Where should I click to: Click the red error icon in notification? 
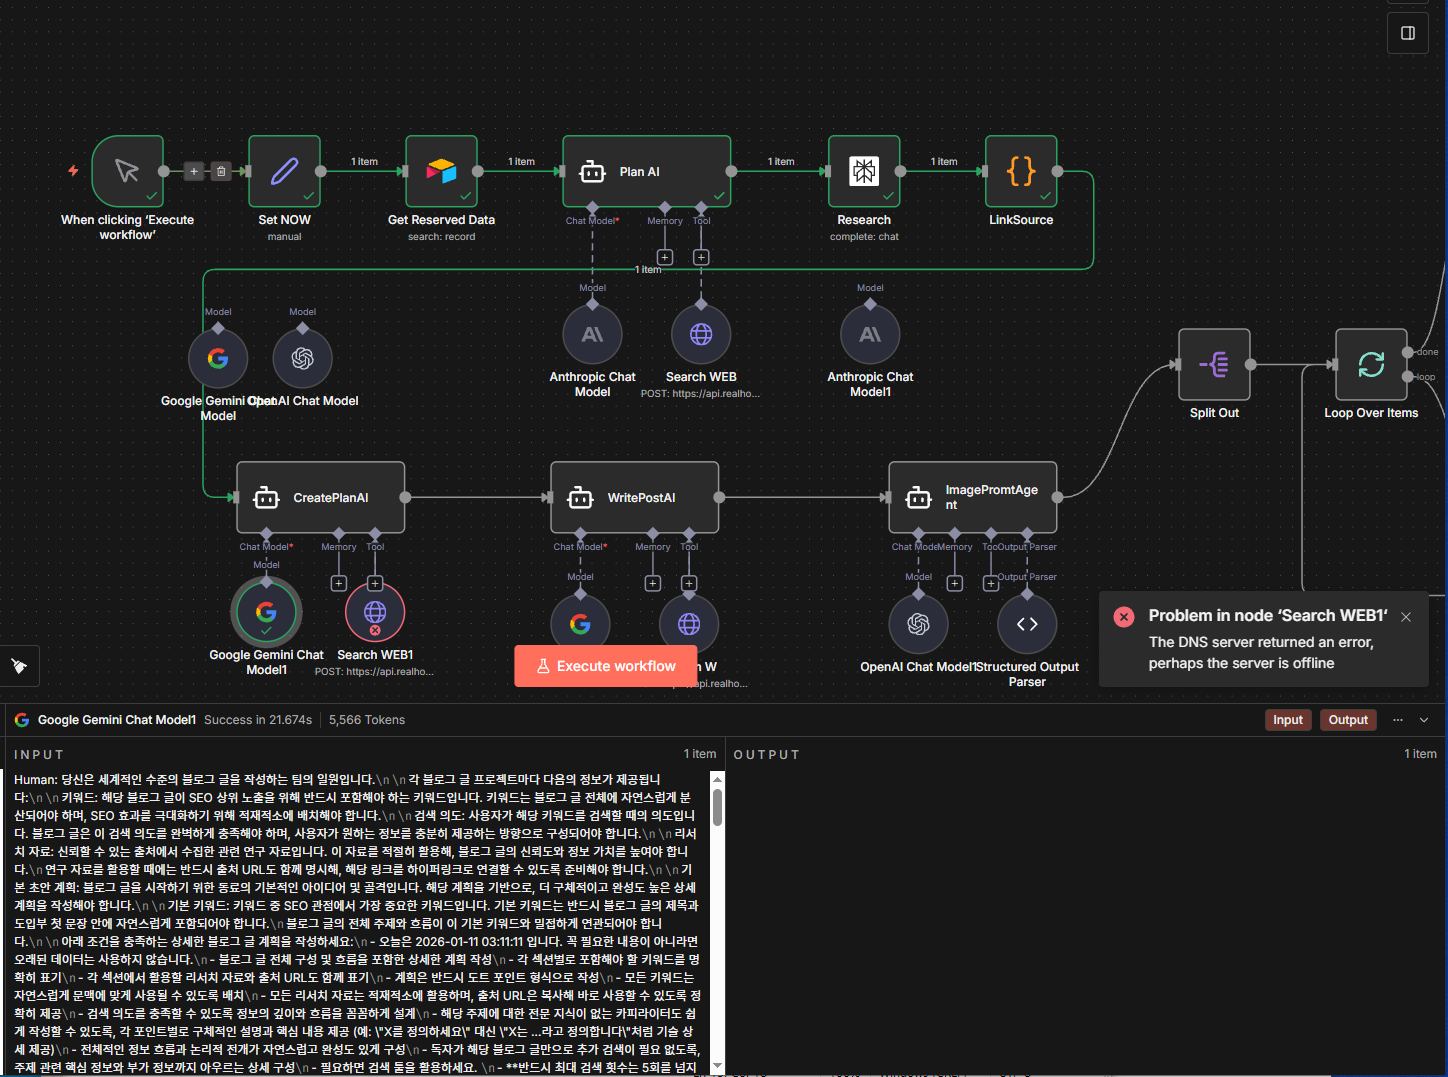tap(1124, 617)
